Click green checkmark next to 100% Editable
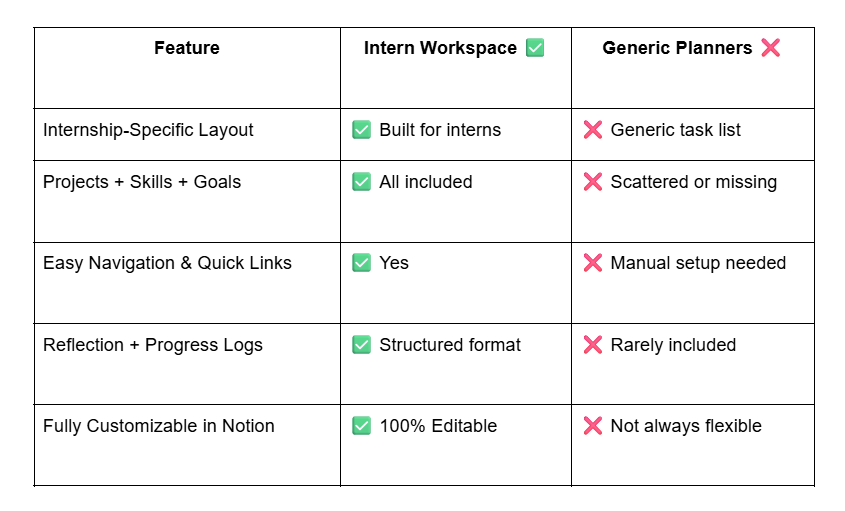The height and width of the screenshot is (511, 845). click(x=362, y=426)
